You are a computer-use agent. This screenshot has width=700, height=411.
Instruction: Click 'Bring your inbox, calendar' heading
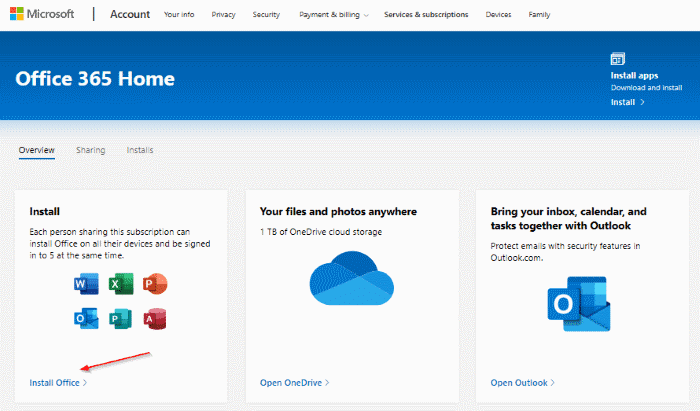(568, 219)
